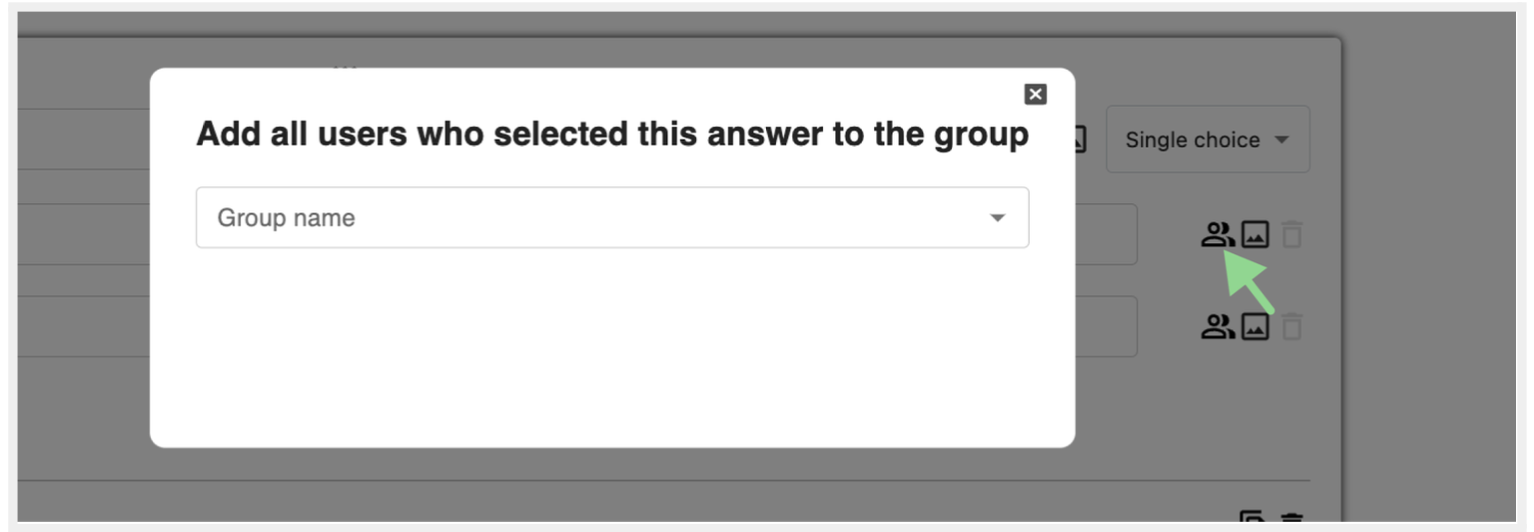1534x532 pixels.
Task: Click the Group name placeholder text
Action: coord(286,218)
